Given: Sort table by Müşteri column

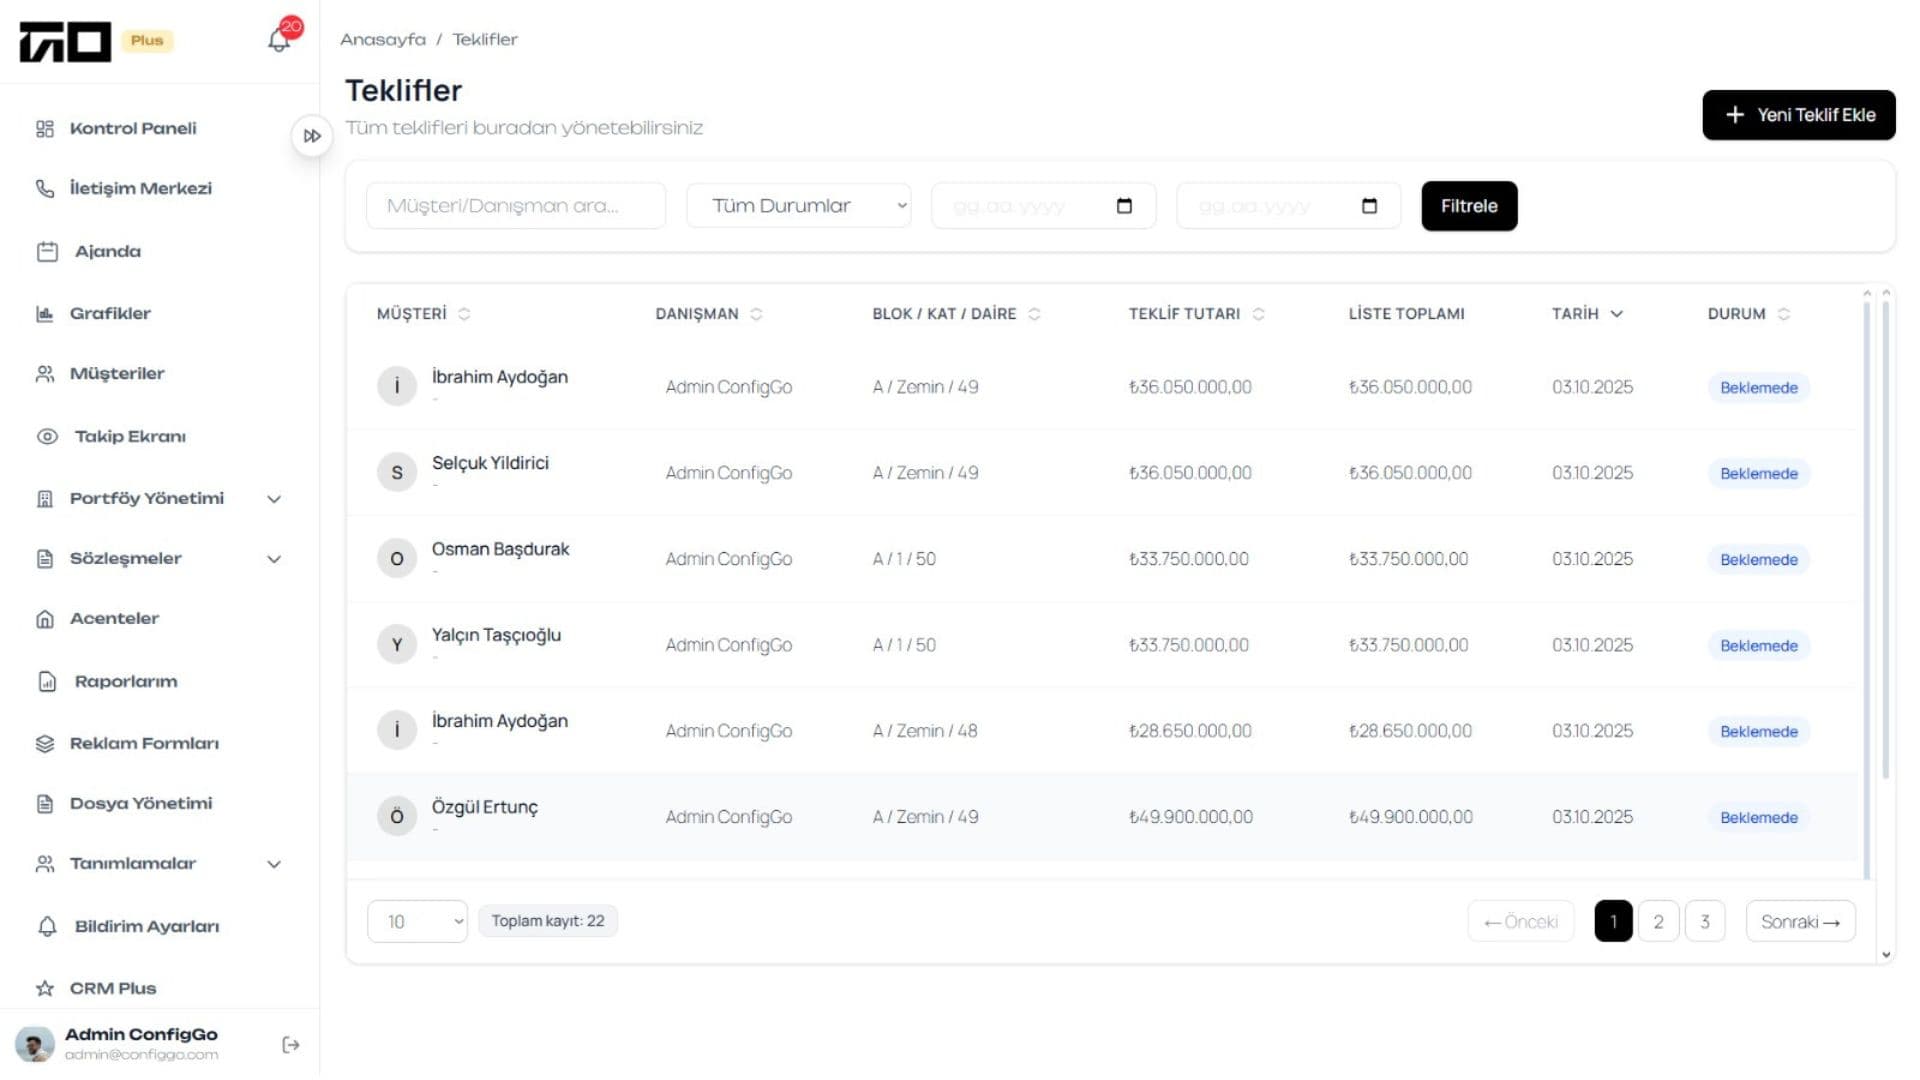Looking at the screenshot, I should 464,314.
